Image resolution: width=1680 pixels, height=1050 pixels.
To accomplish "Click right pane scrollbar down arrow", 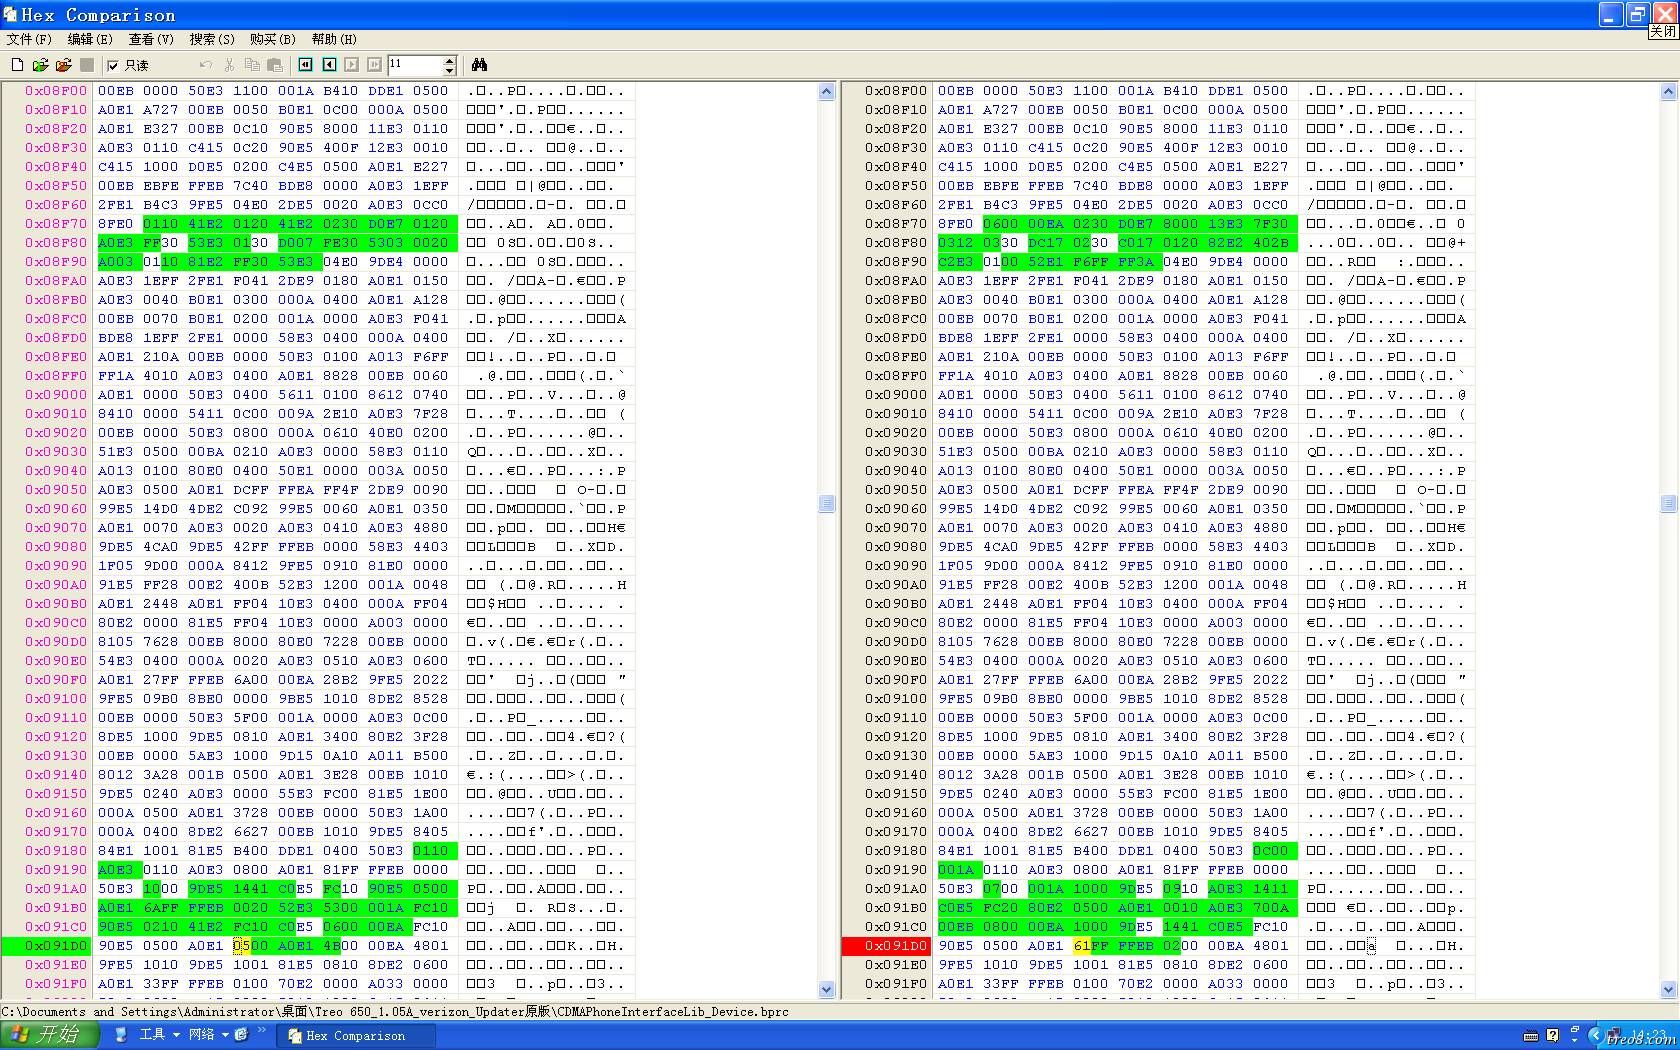I will 1668,990.
